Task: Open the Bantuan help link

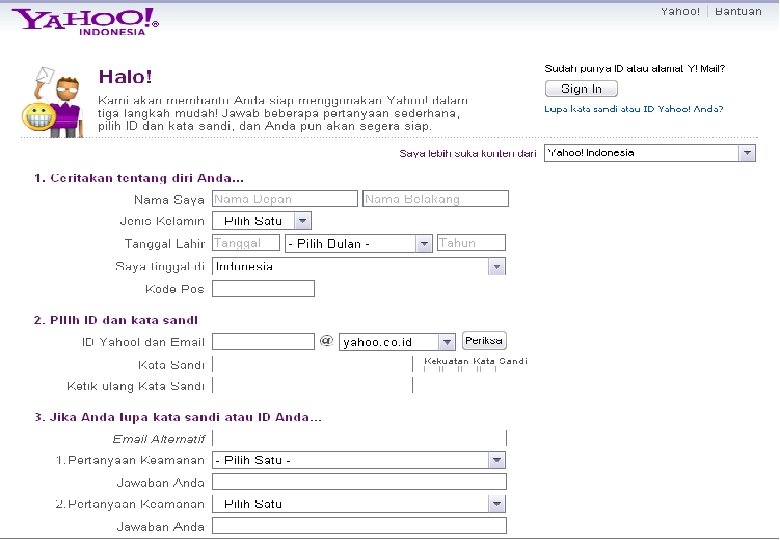Action: pyautogui.click(x=738, y=11)
